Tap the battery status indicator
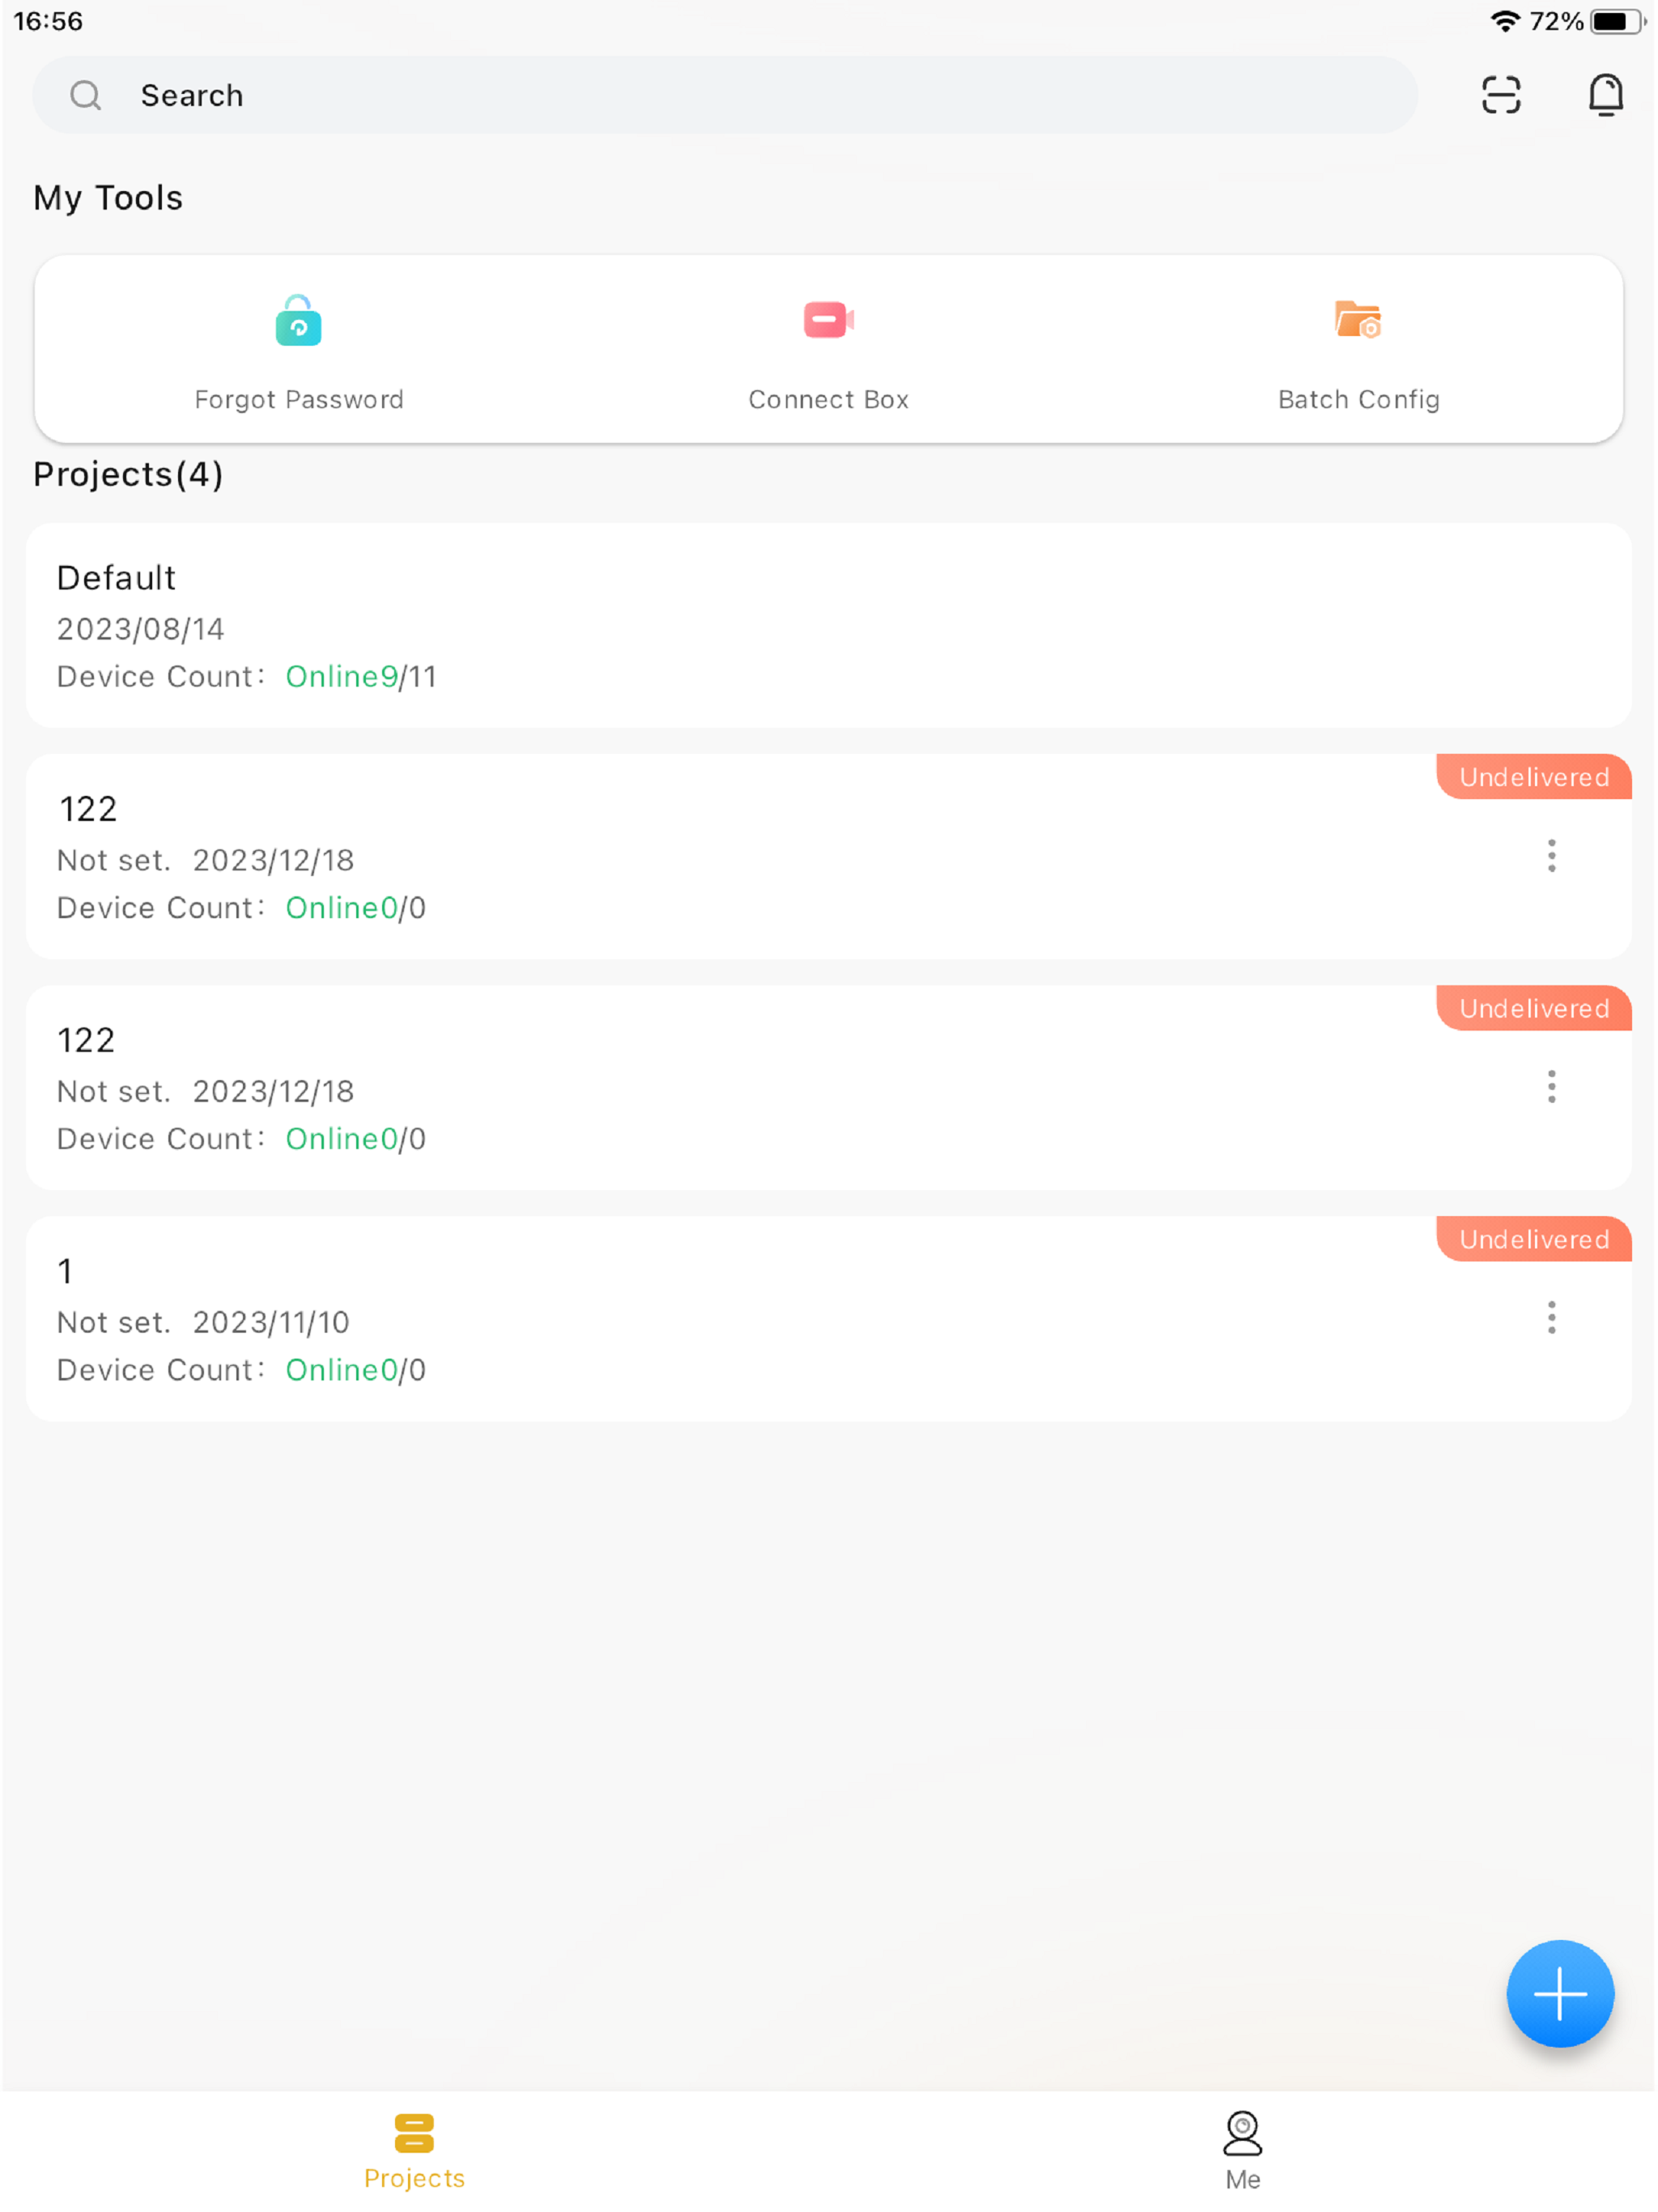This screenshot has height=2212, width=1658. [1616, 21]
